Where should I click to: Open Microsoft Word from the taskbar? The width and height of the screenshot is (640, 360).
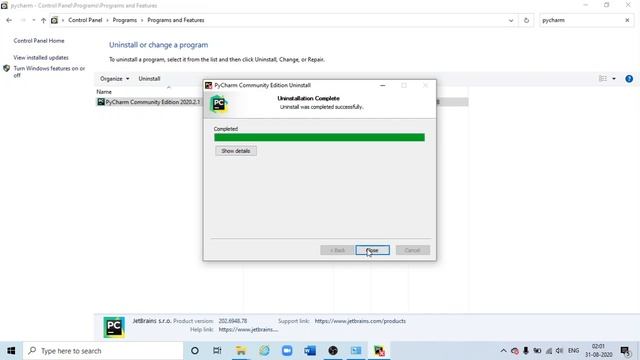point(310,351)
